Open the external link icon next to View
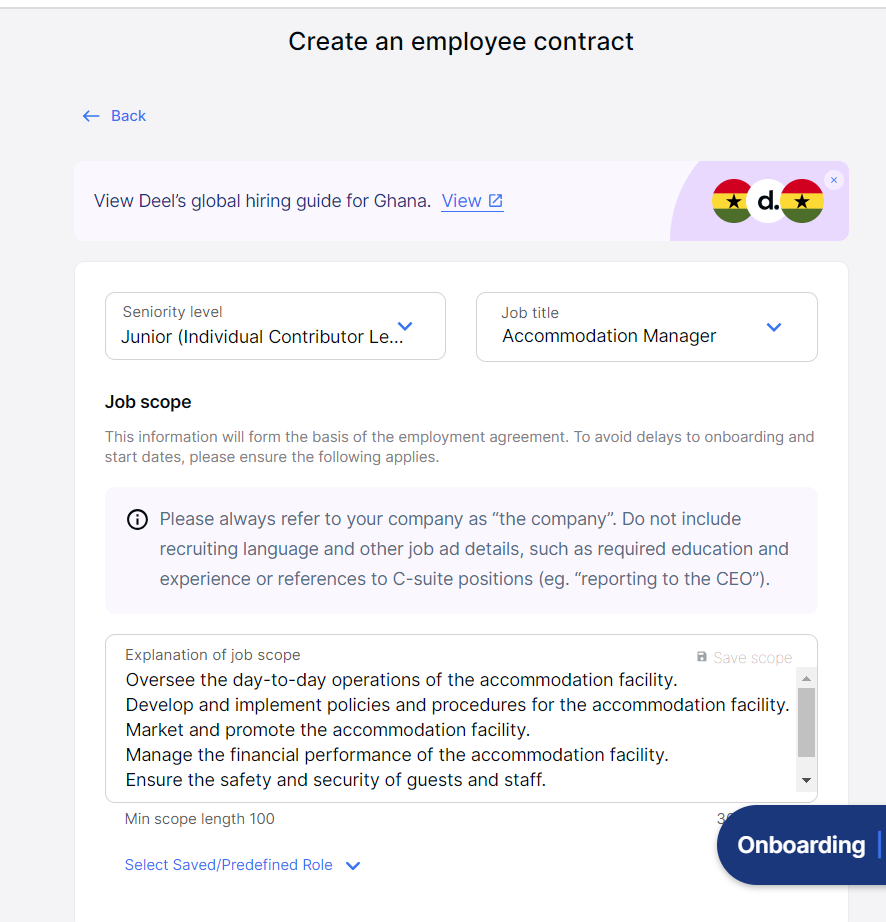The width and height of the screenshot is (886, 922). click(495, 201)
